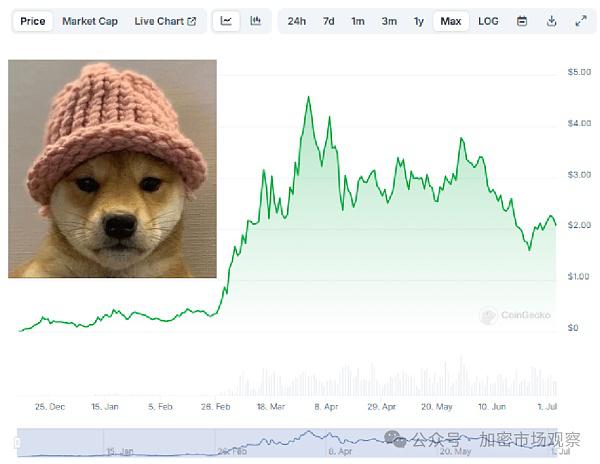Switch to the Market Cap tab
The image size is (600, 464).
[90, 21]
